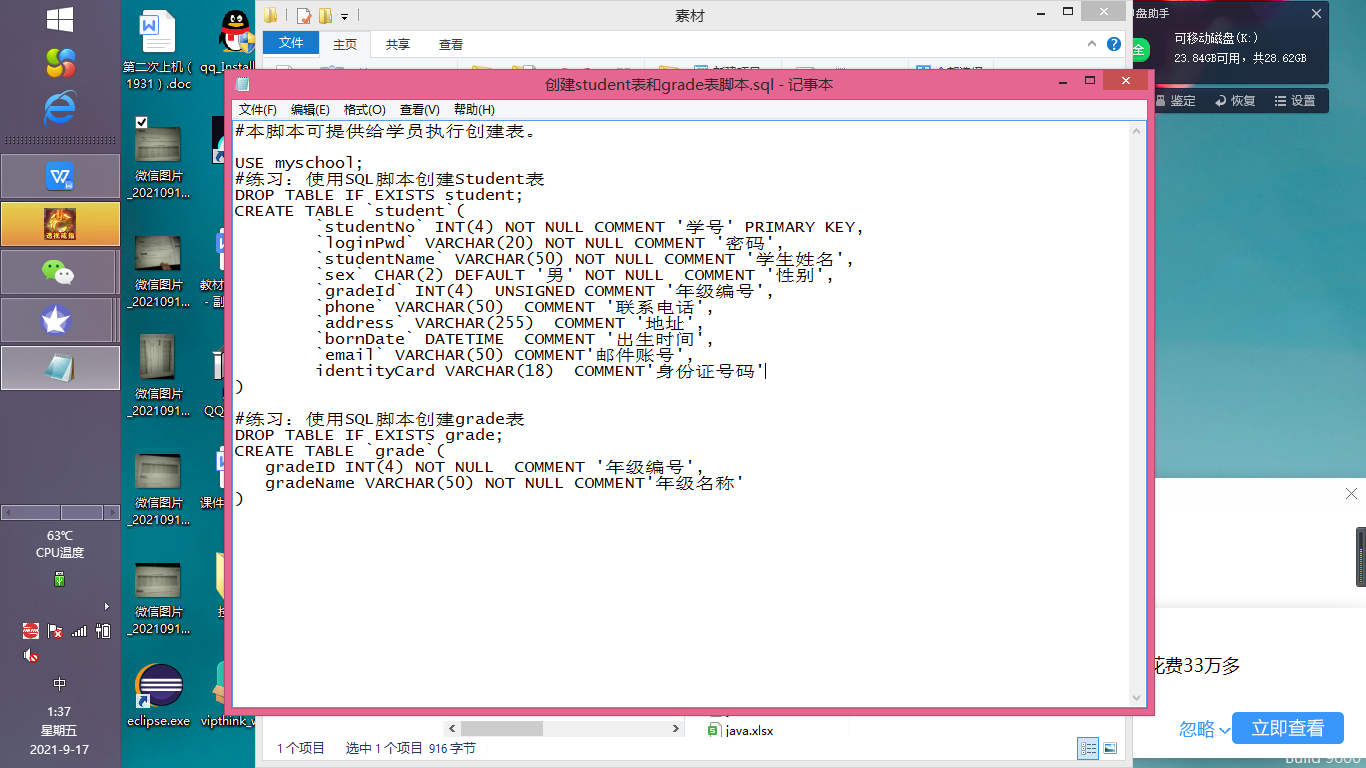Open Notepad's 文件(F) menu
The image size is (1366, 768).
coord(257,110)
